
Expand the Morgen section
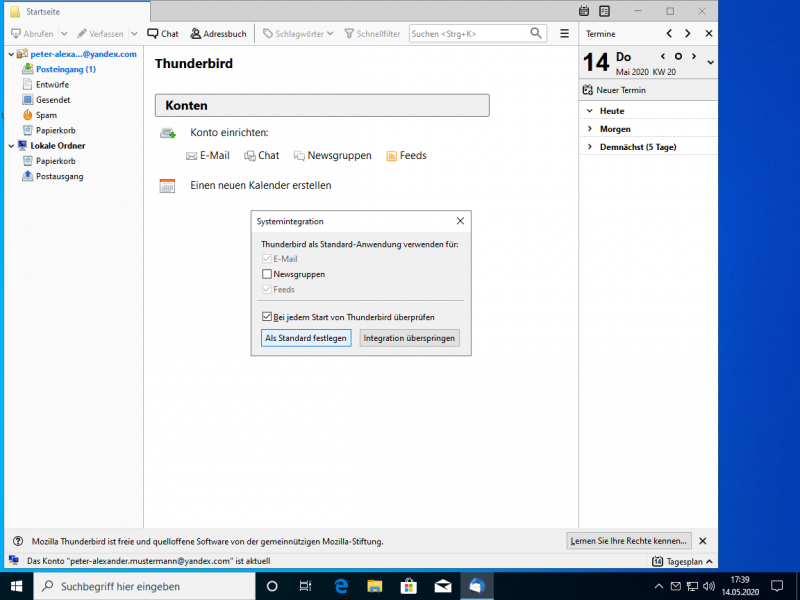(590, 129)
